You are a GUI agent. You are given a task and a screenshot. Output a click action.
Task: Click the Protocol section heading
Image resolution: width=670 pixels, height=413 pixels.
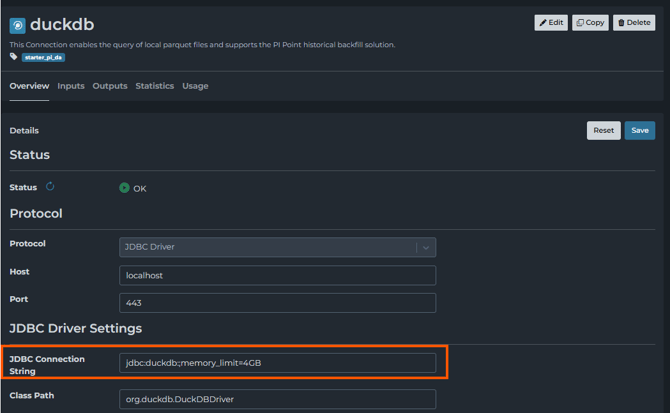pyautogui.click(x=36, y=213)
